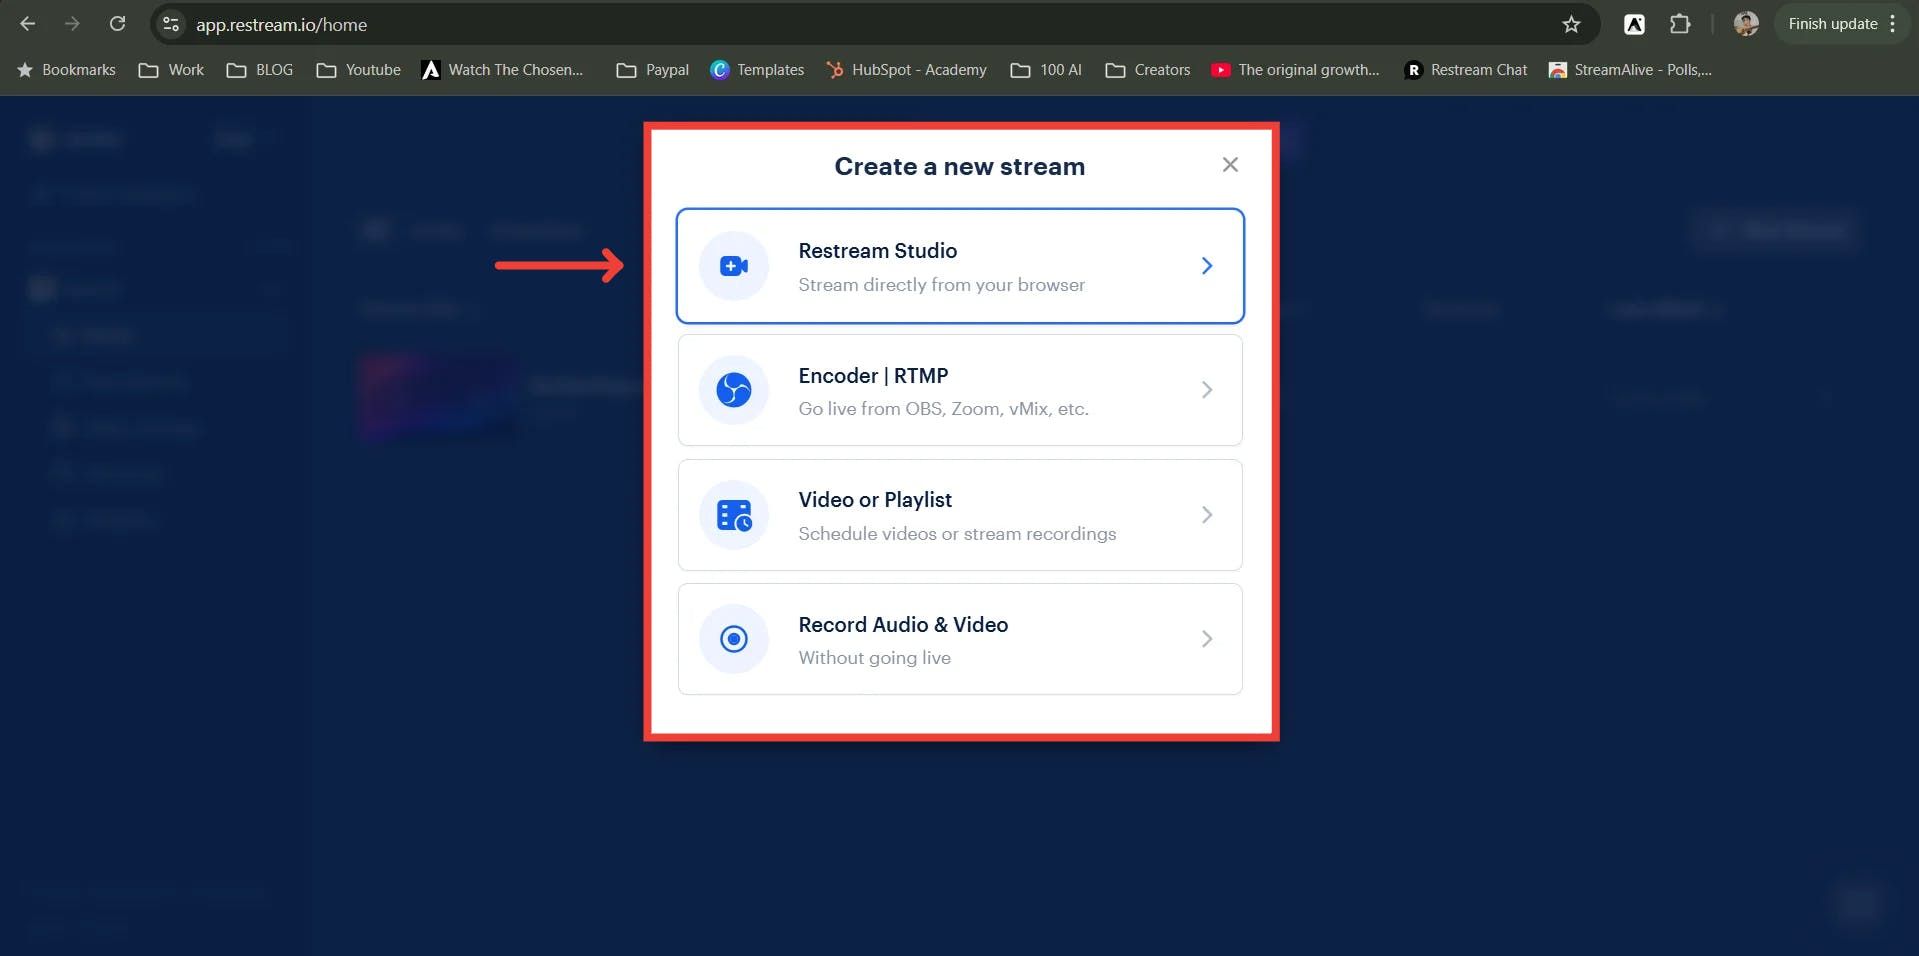Open the Chrome profile avatar

[1746, 24]
